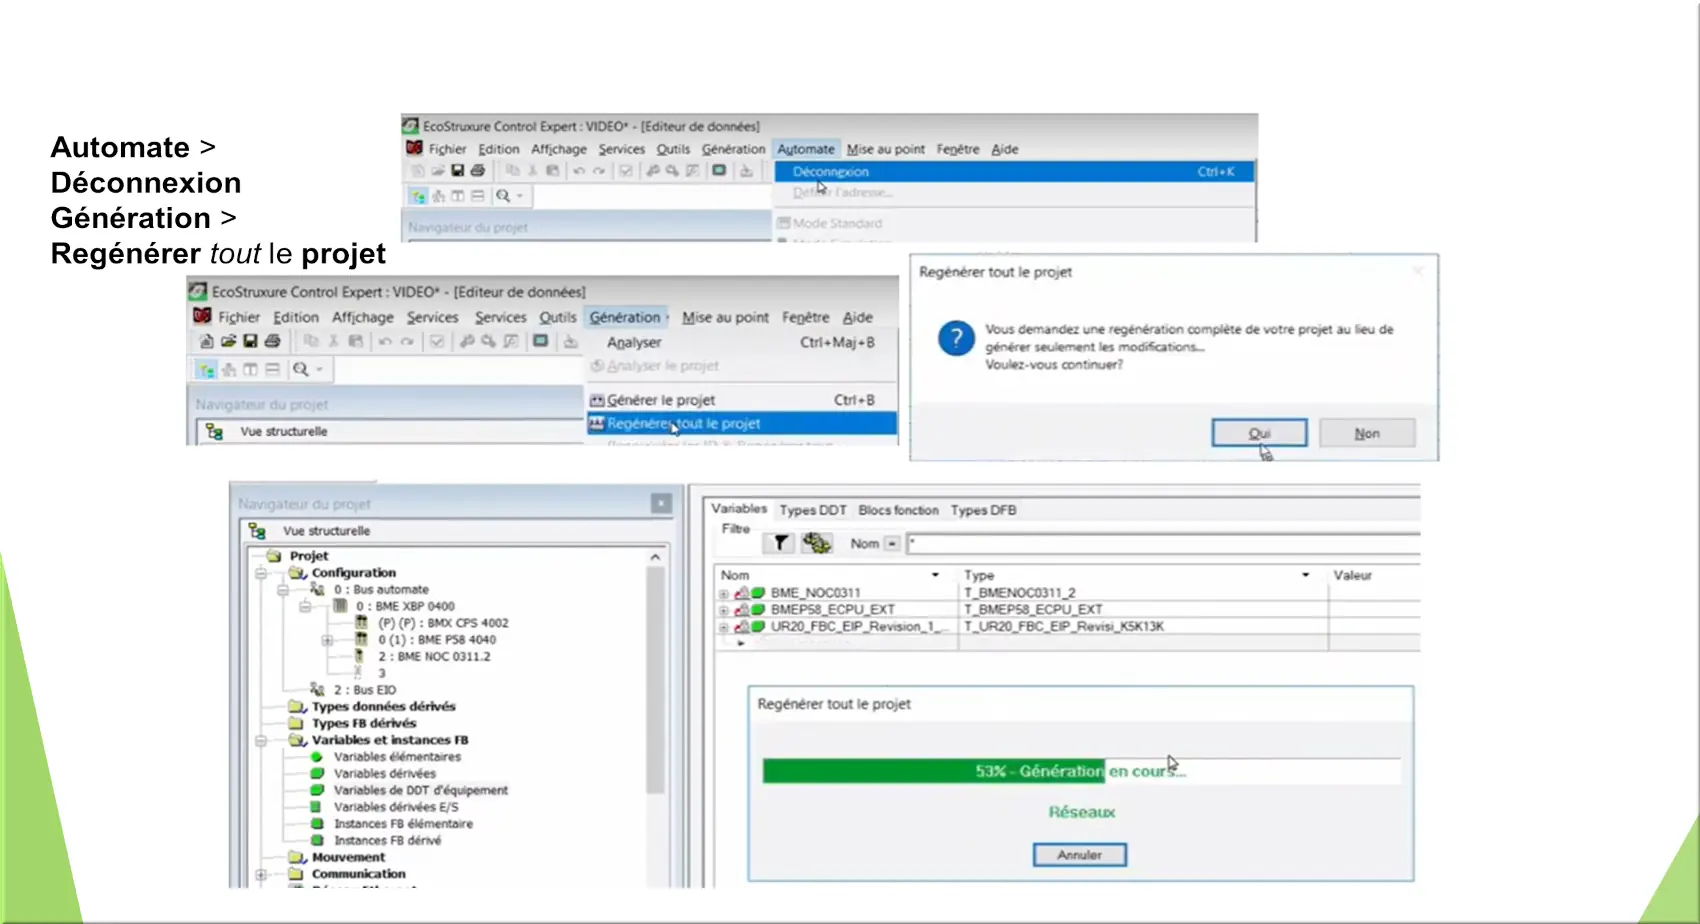Click Non button in confirmation dialog
The image size is (1700, 924).
coord(1367,433)
